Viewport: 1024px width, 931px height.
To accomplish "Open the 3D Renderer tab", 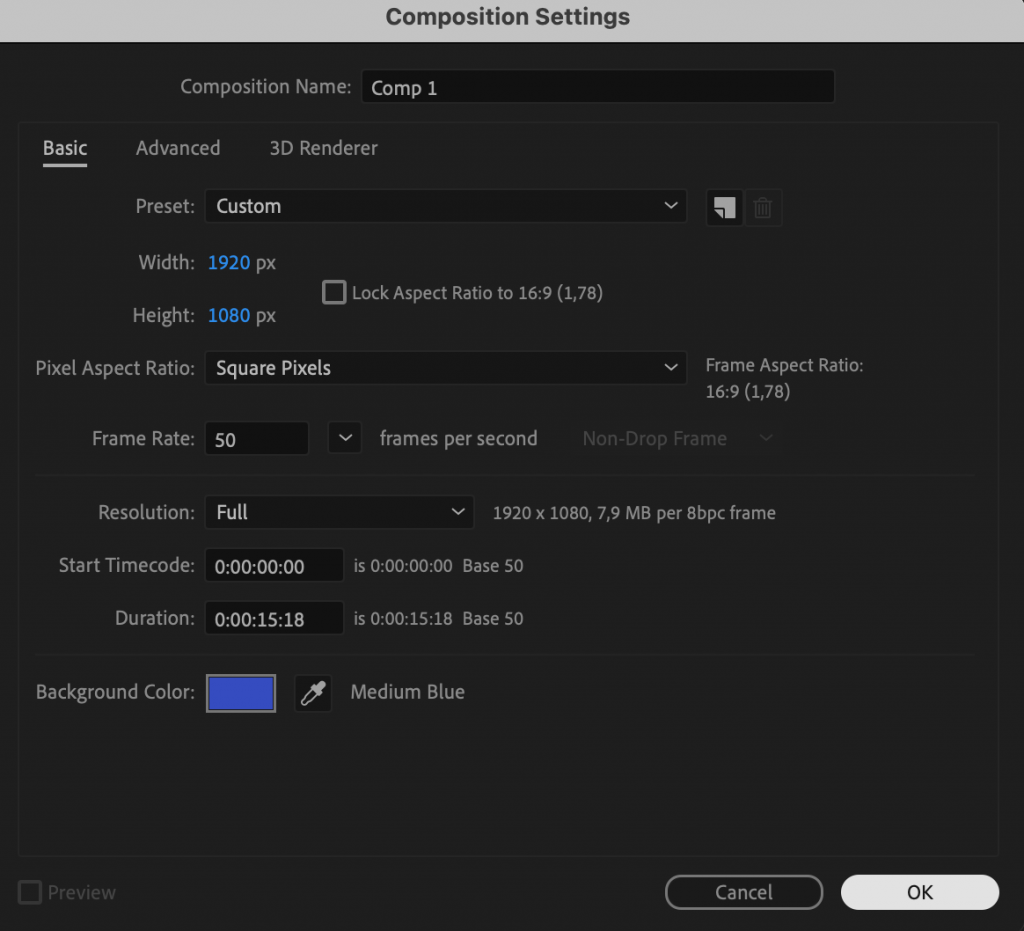I will tap(323, 148).
